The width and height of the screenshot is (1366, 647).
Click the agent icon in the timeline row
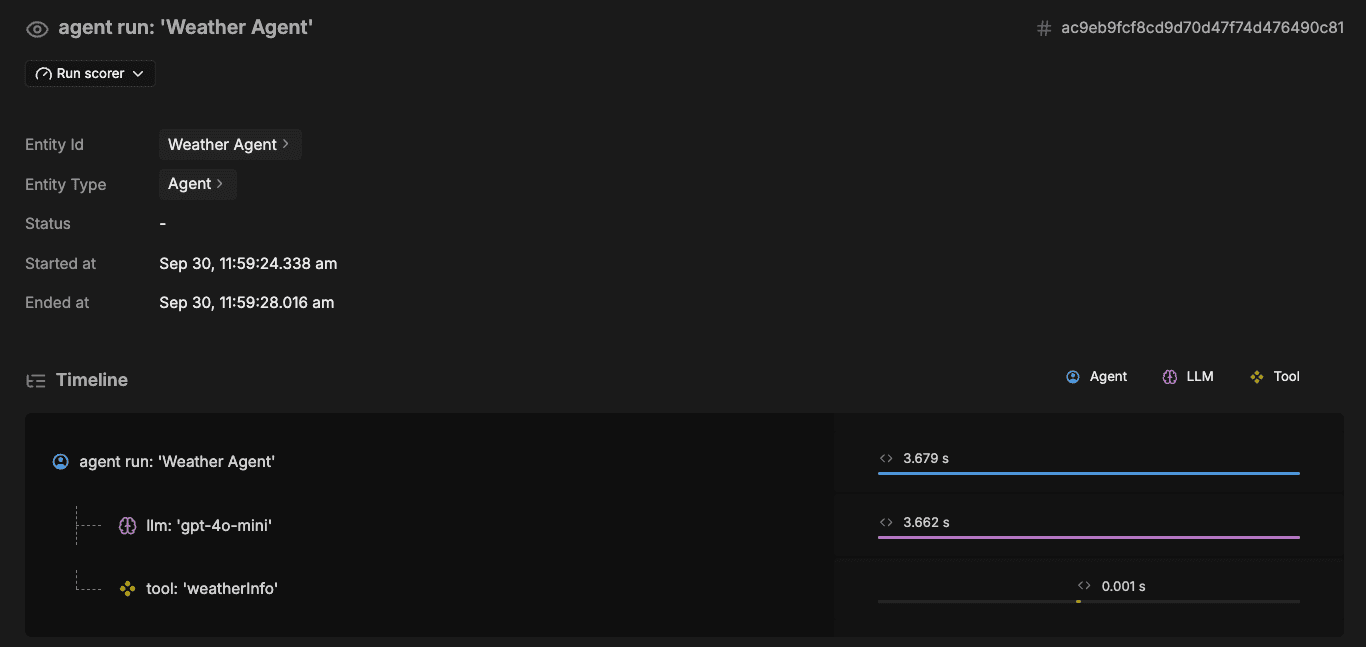60,462
